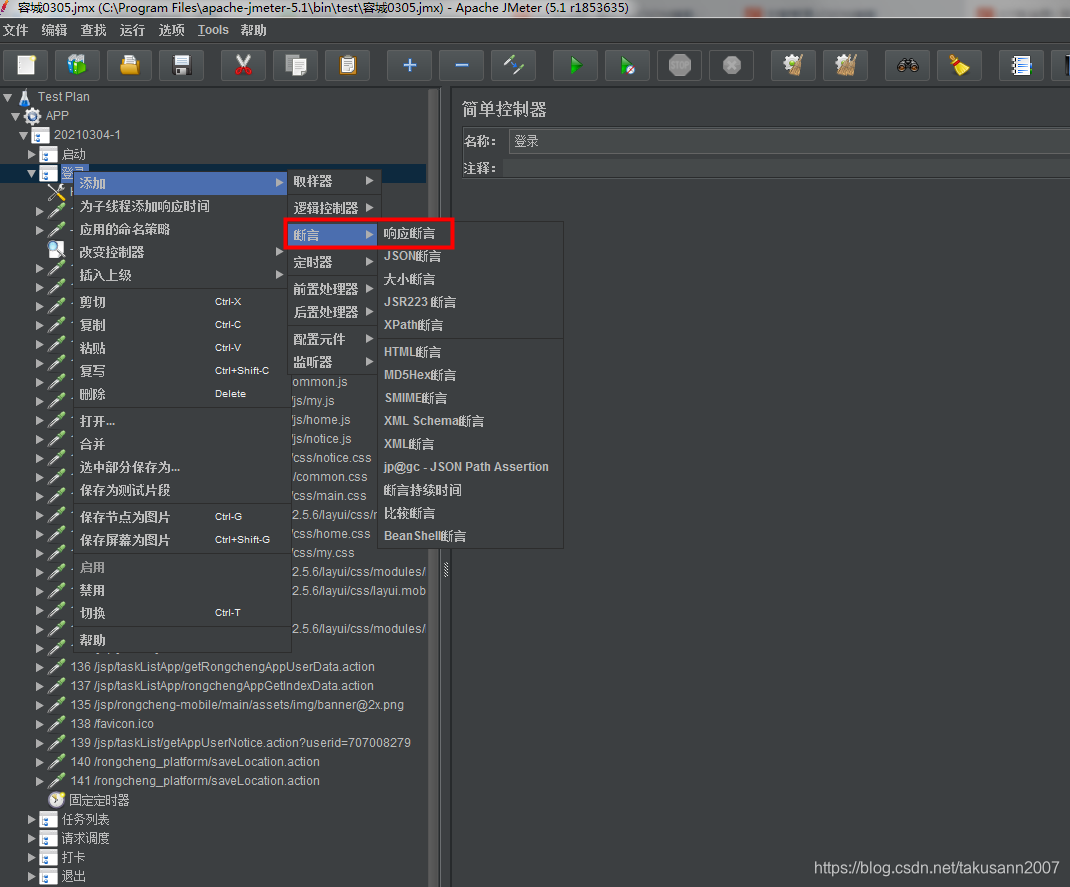Open the 运行 menu

(132, 30)
